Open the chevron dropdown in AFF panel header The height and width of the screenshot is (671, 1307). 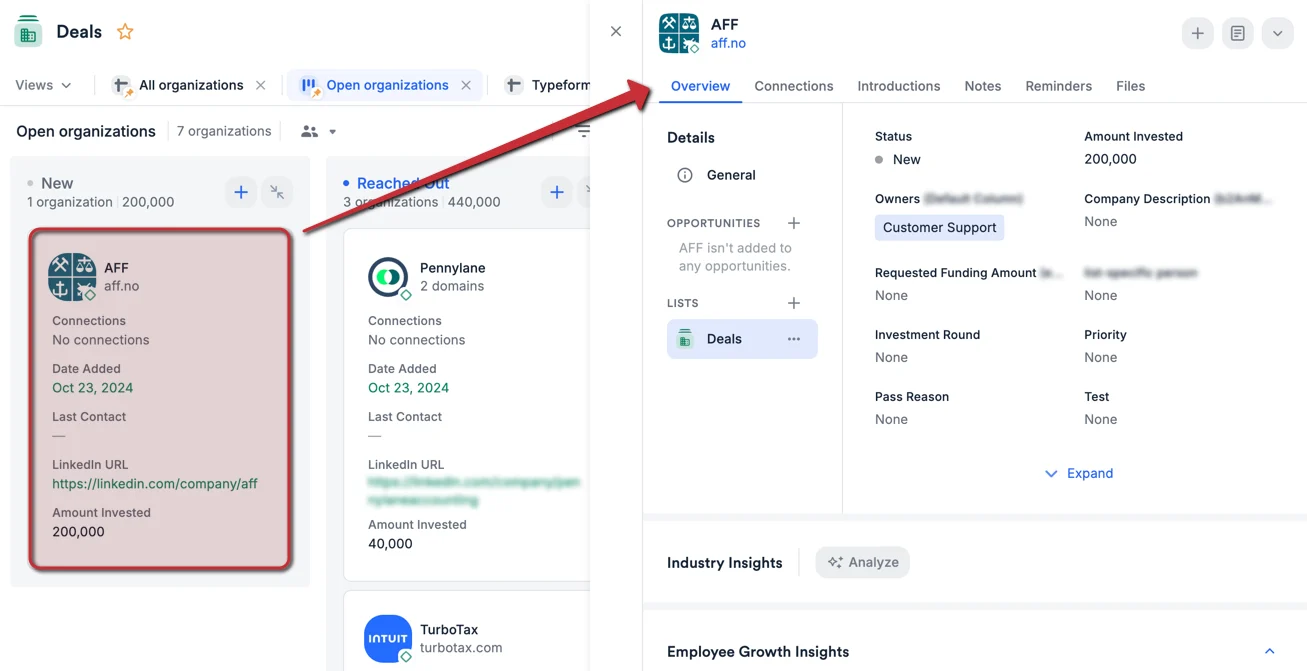click(x=1277, y=33)
